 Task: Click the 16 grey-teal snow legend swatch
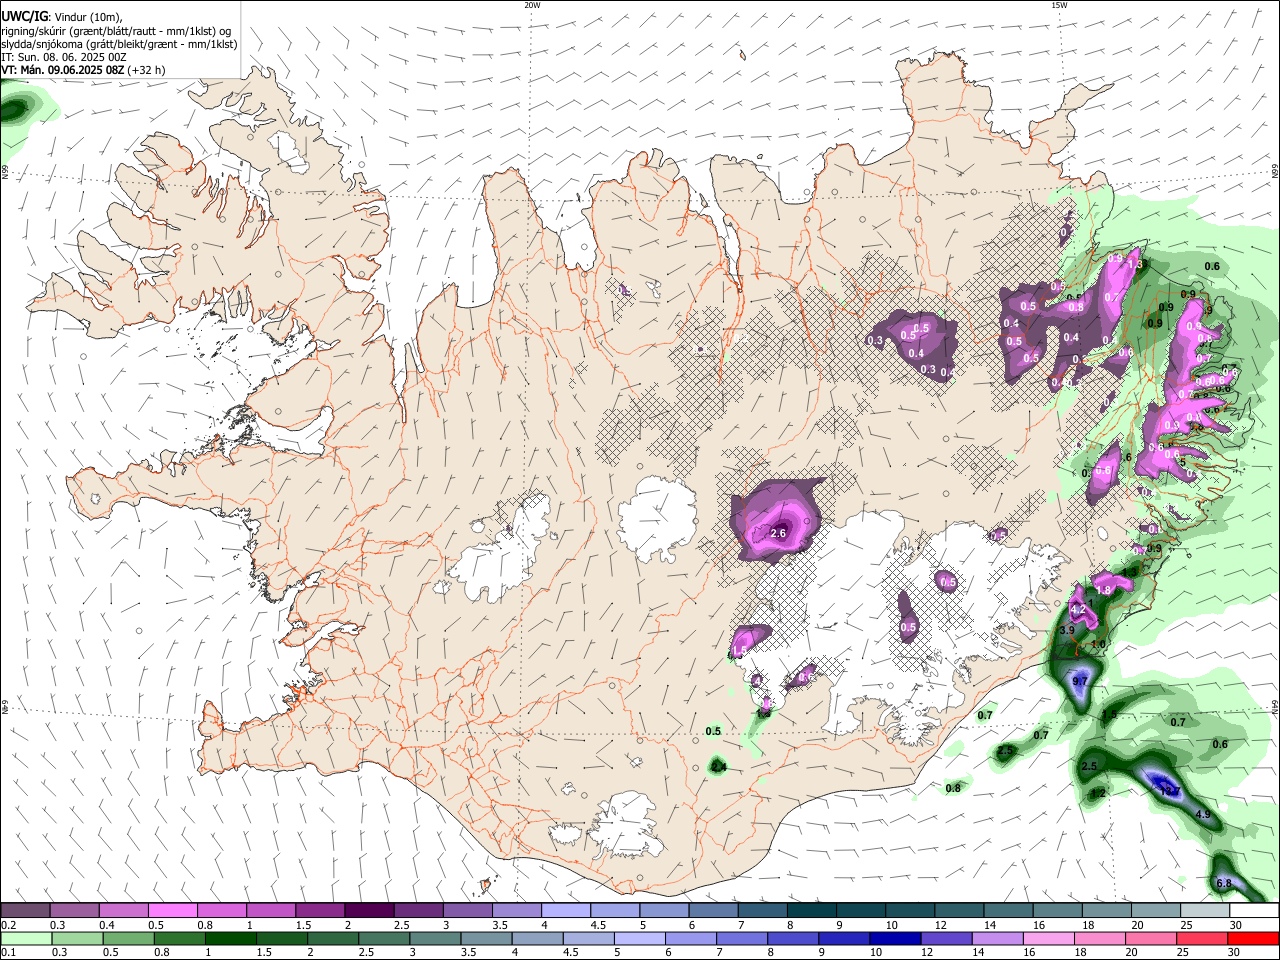(x=1057, y=910)
